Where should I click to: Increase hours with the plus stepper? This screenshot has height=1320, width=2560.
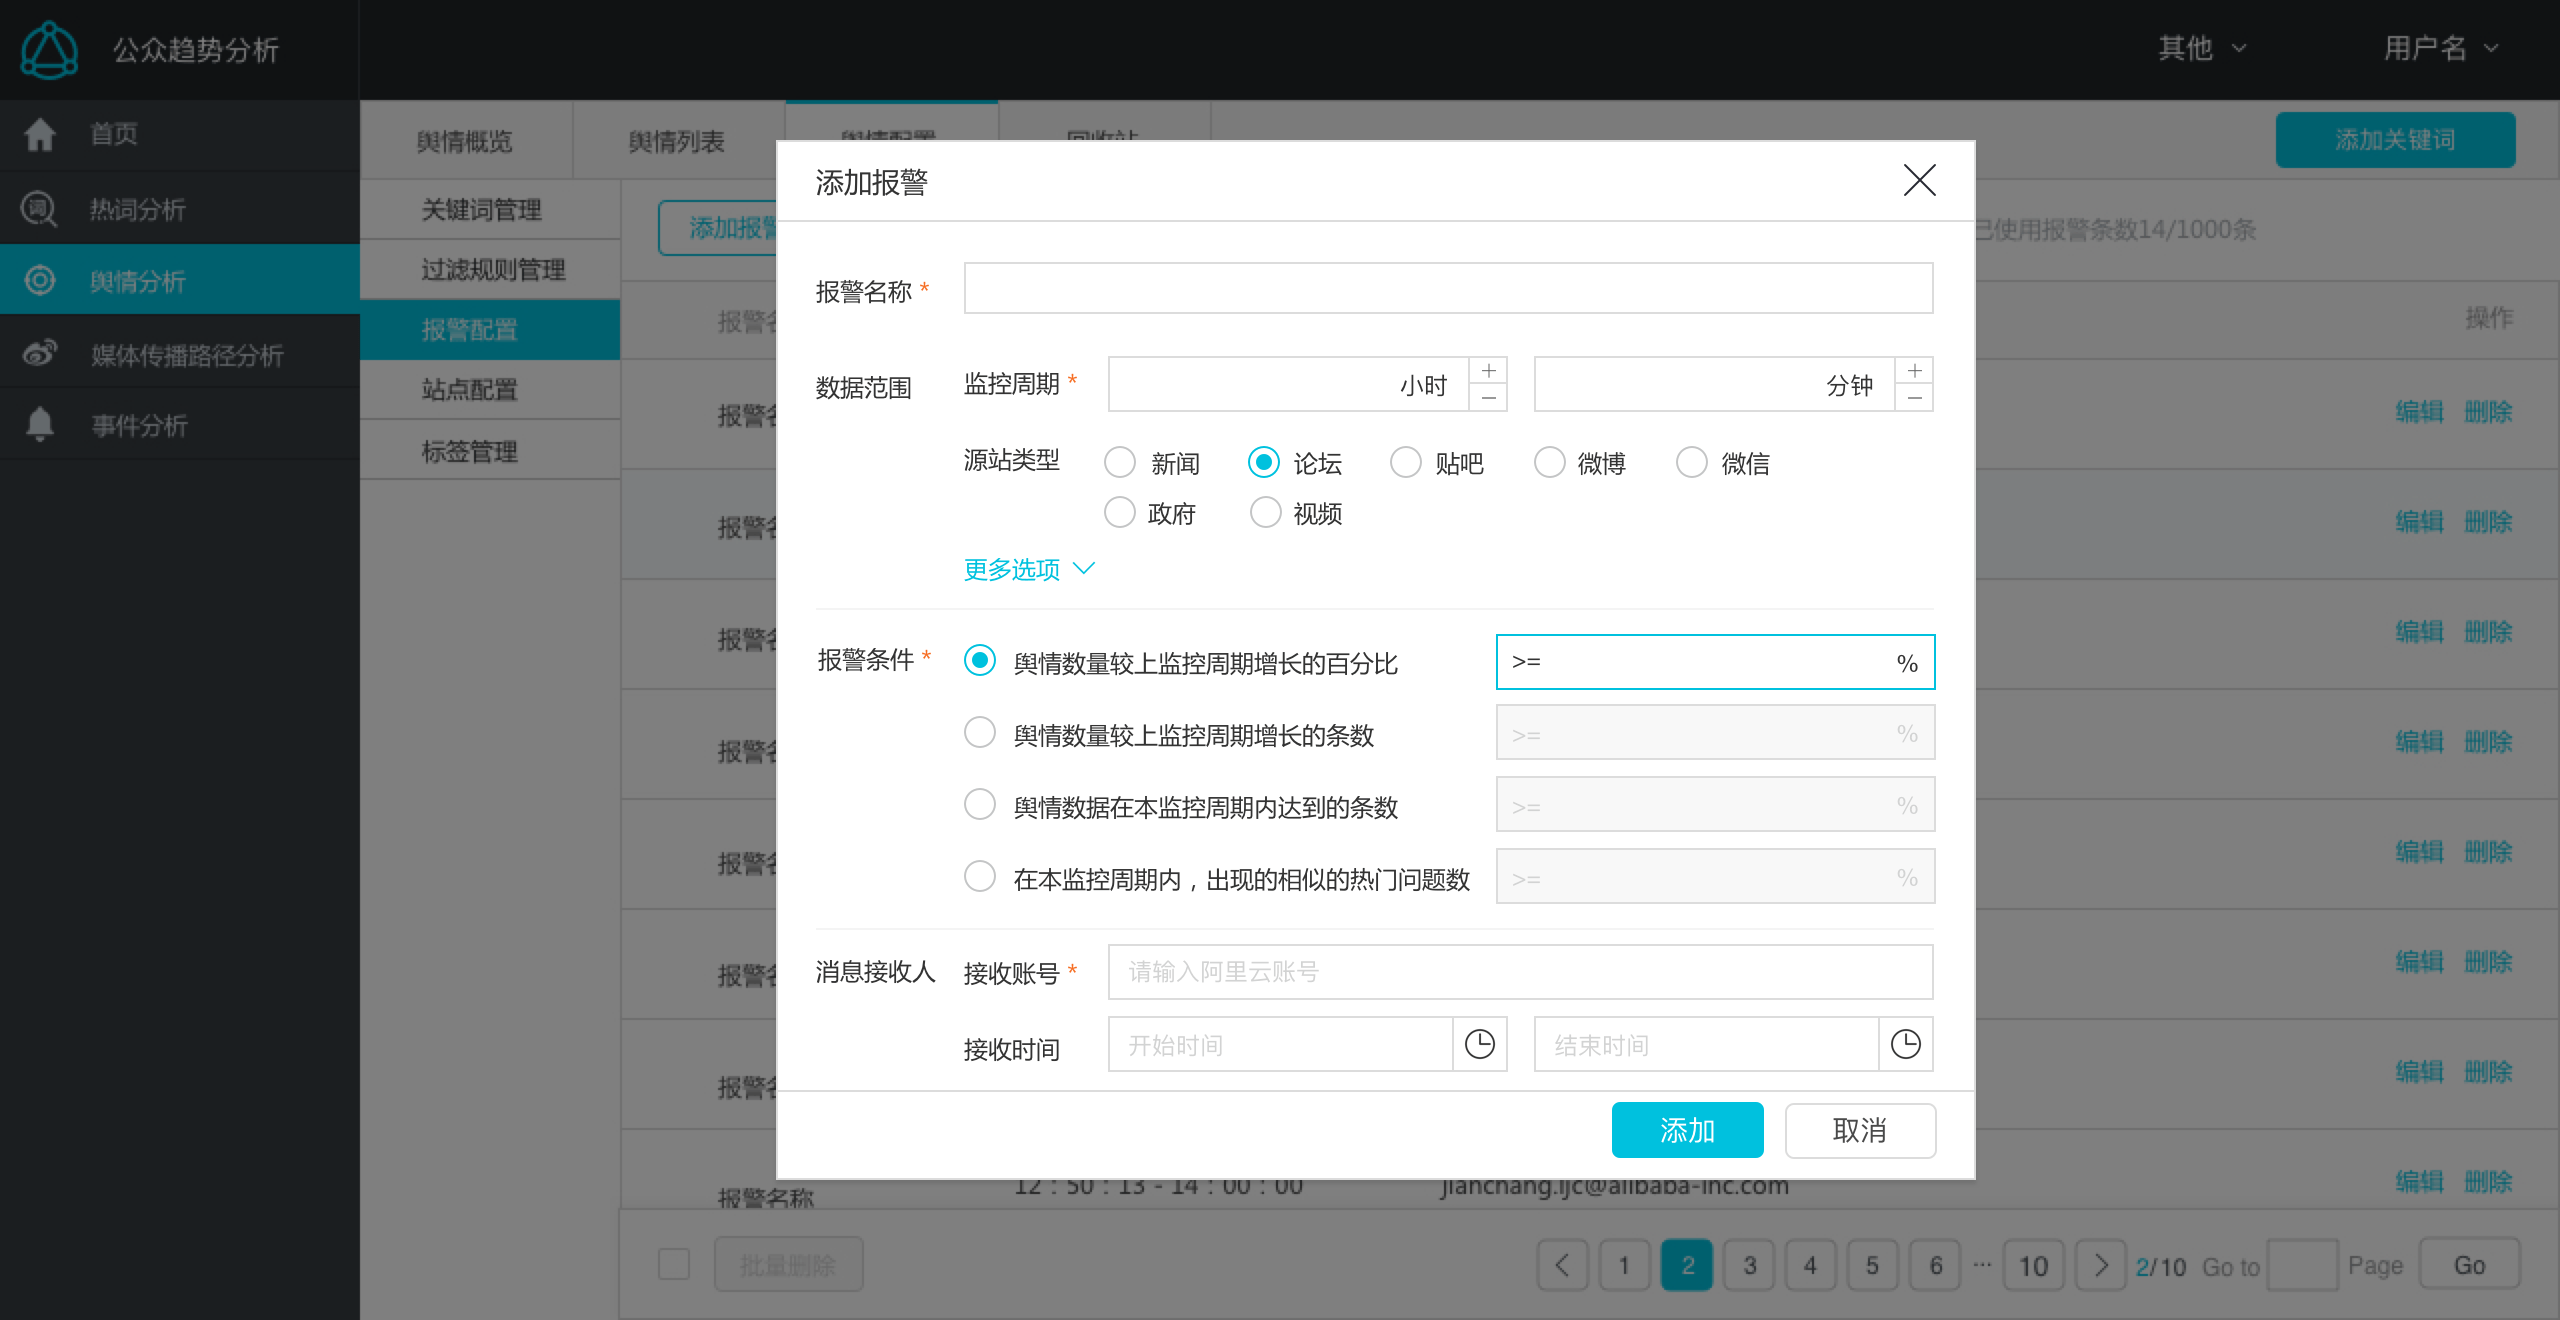[1488, 371]
